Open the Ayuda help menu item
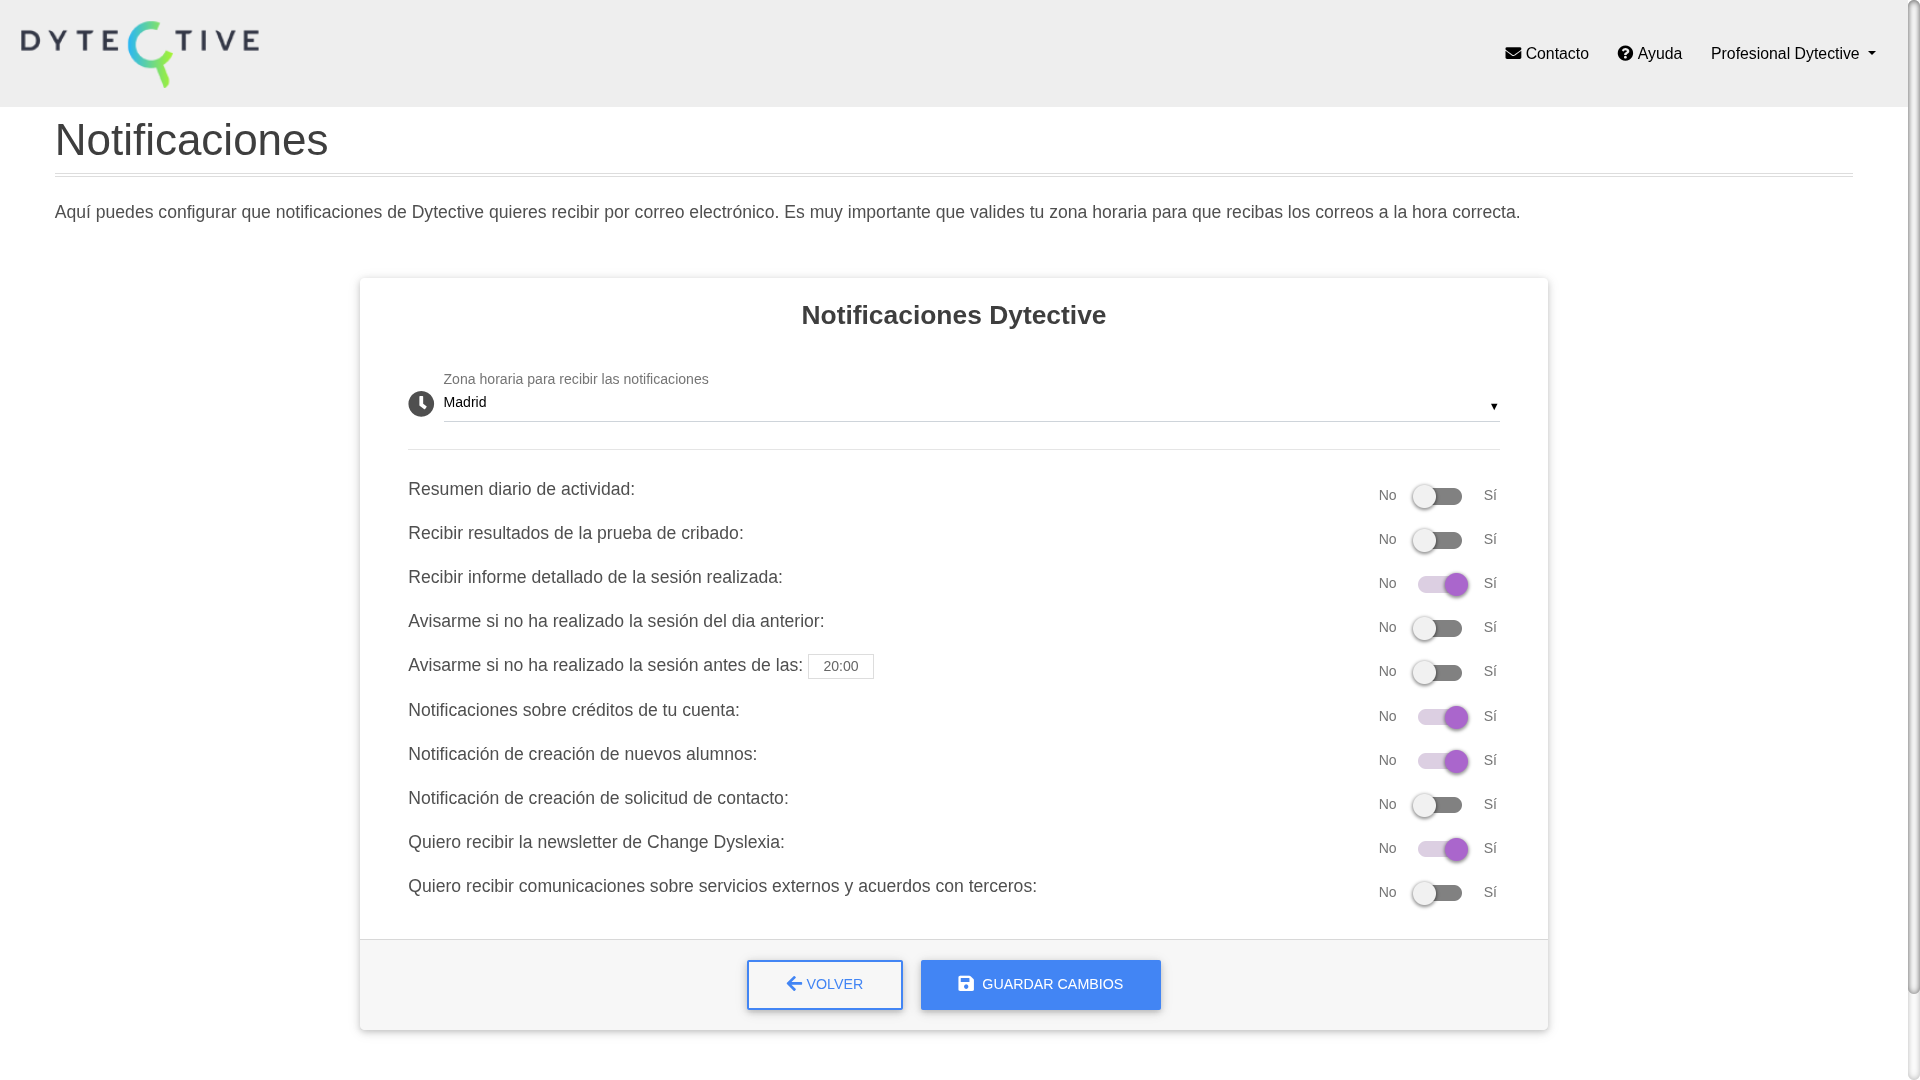Image resolution: width=1920 pixels, height=1080 pixels. 1659,53
